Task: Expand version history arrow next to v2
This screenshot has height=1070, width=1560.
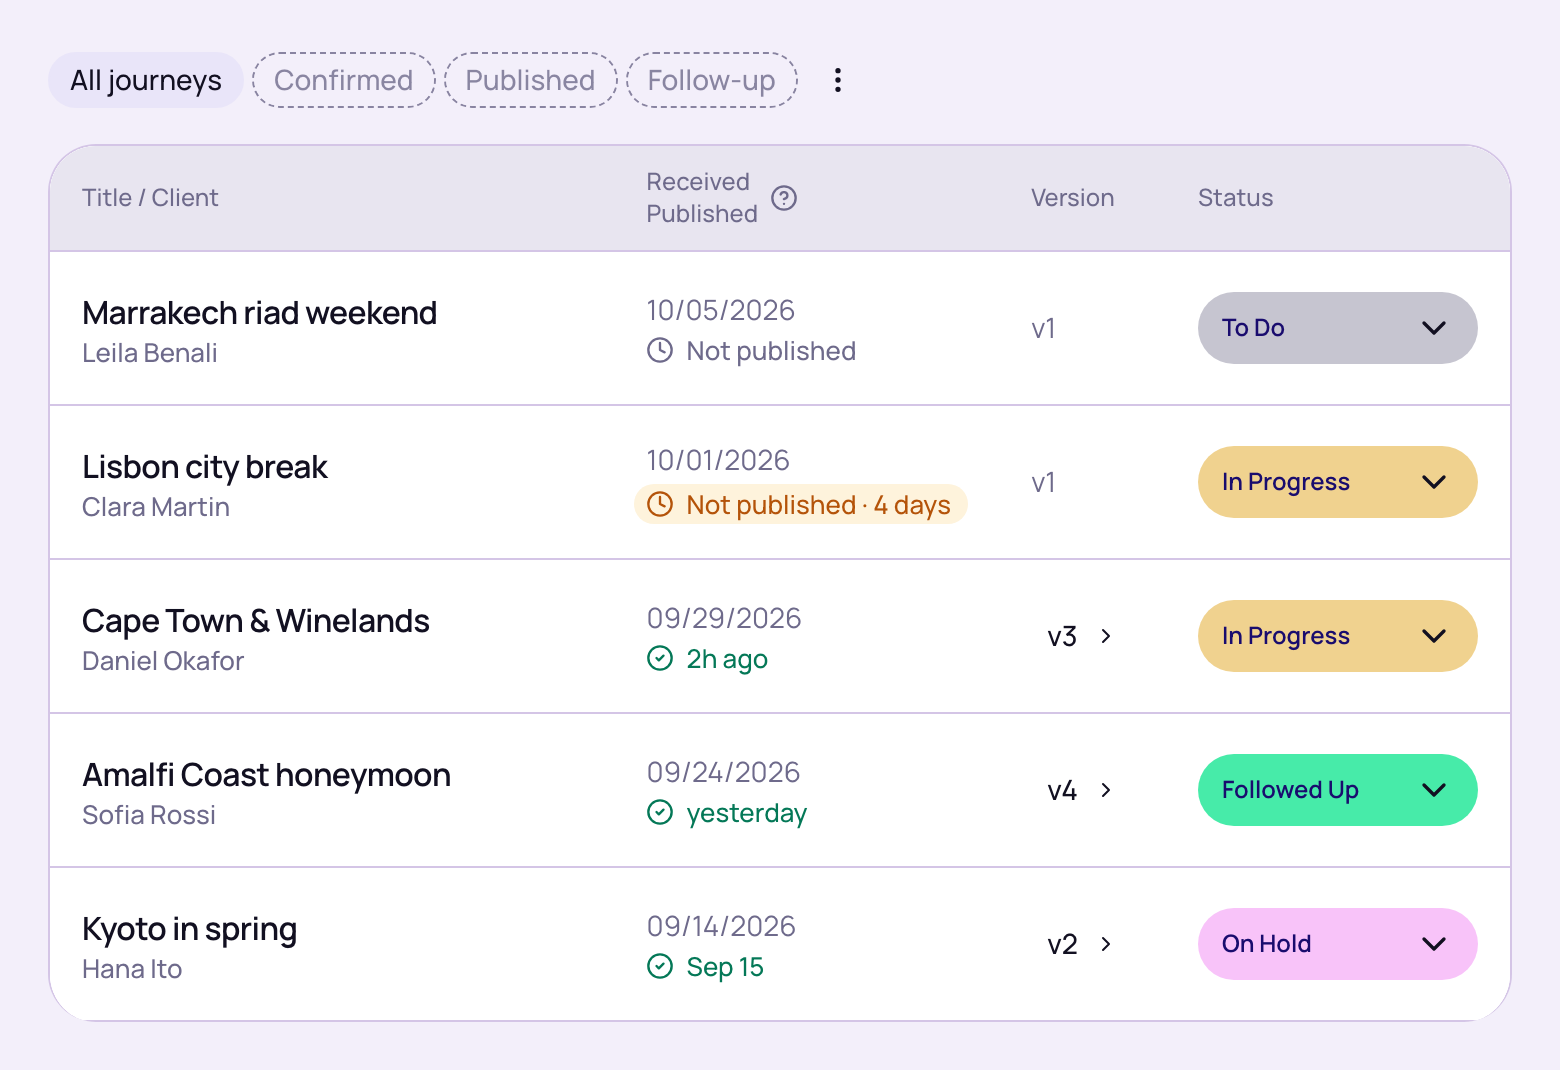Action: 1106,944
